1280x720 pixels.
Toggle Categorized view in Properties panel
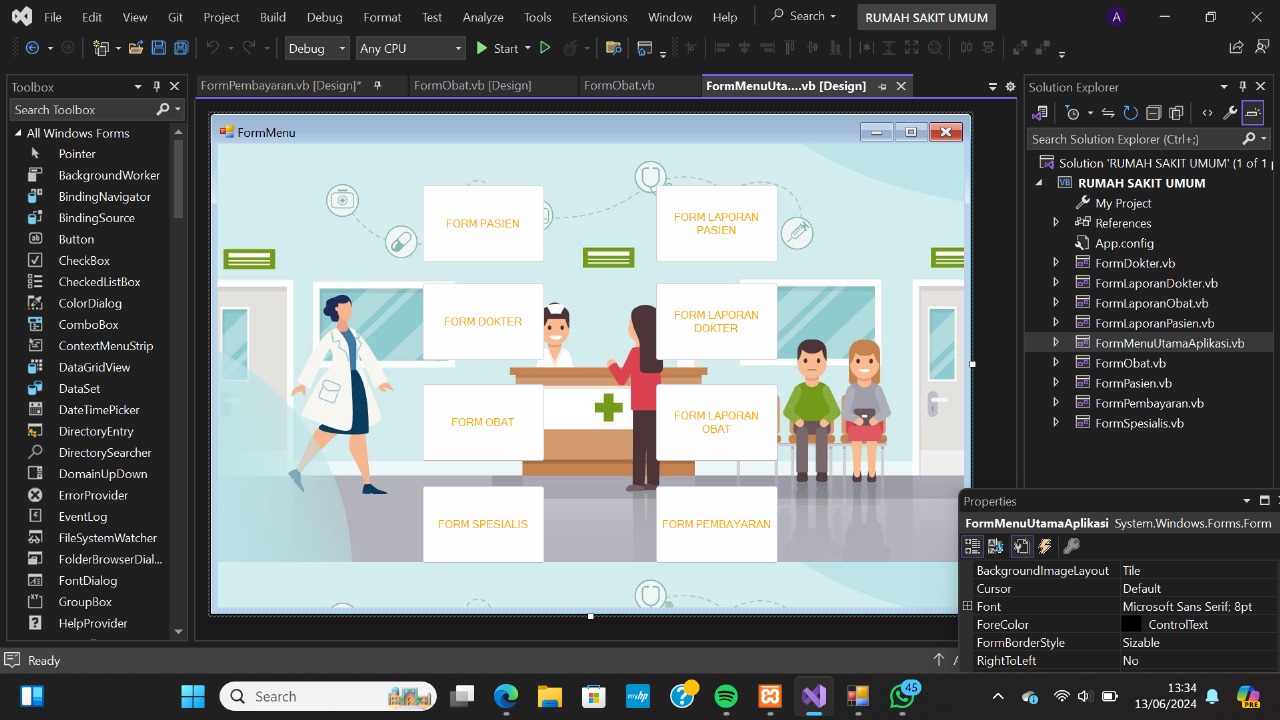pos(972,546)
